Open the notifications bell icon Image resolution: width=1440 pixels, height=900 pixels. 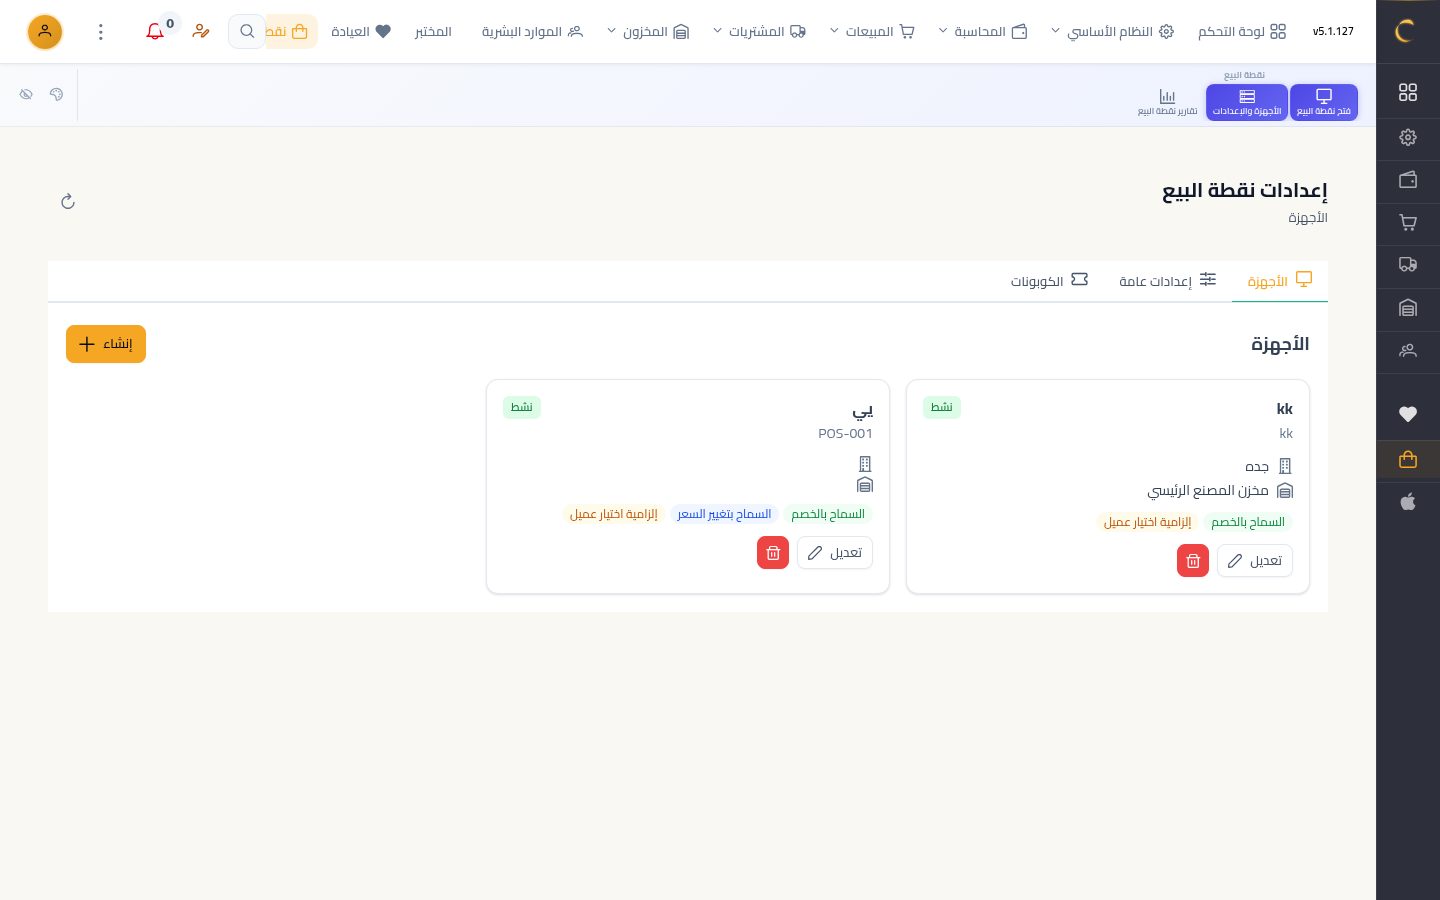155,32
